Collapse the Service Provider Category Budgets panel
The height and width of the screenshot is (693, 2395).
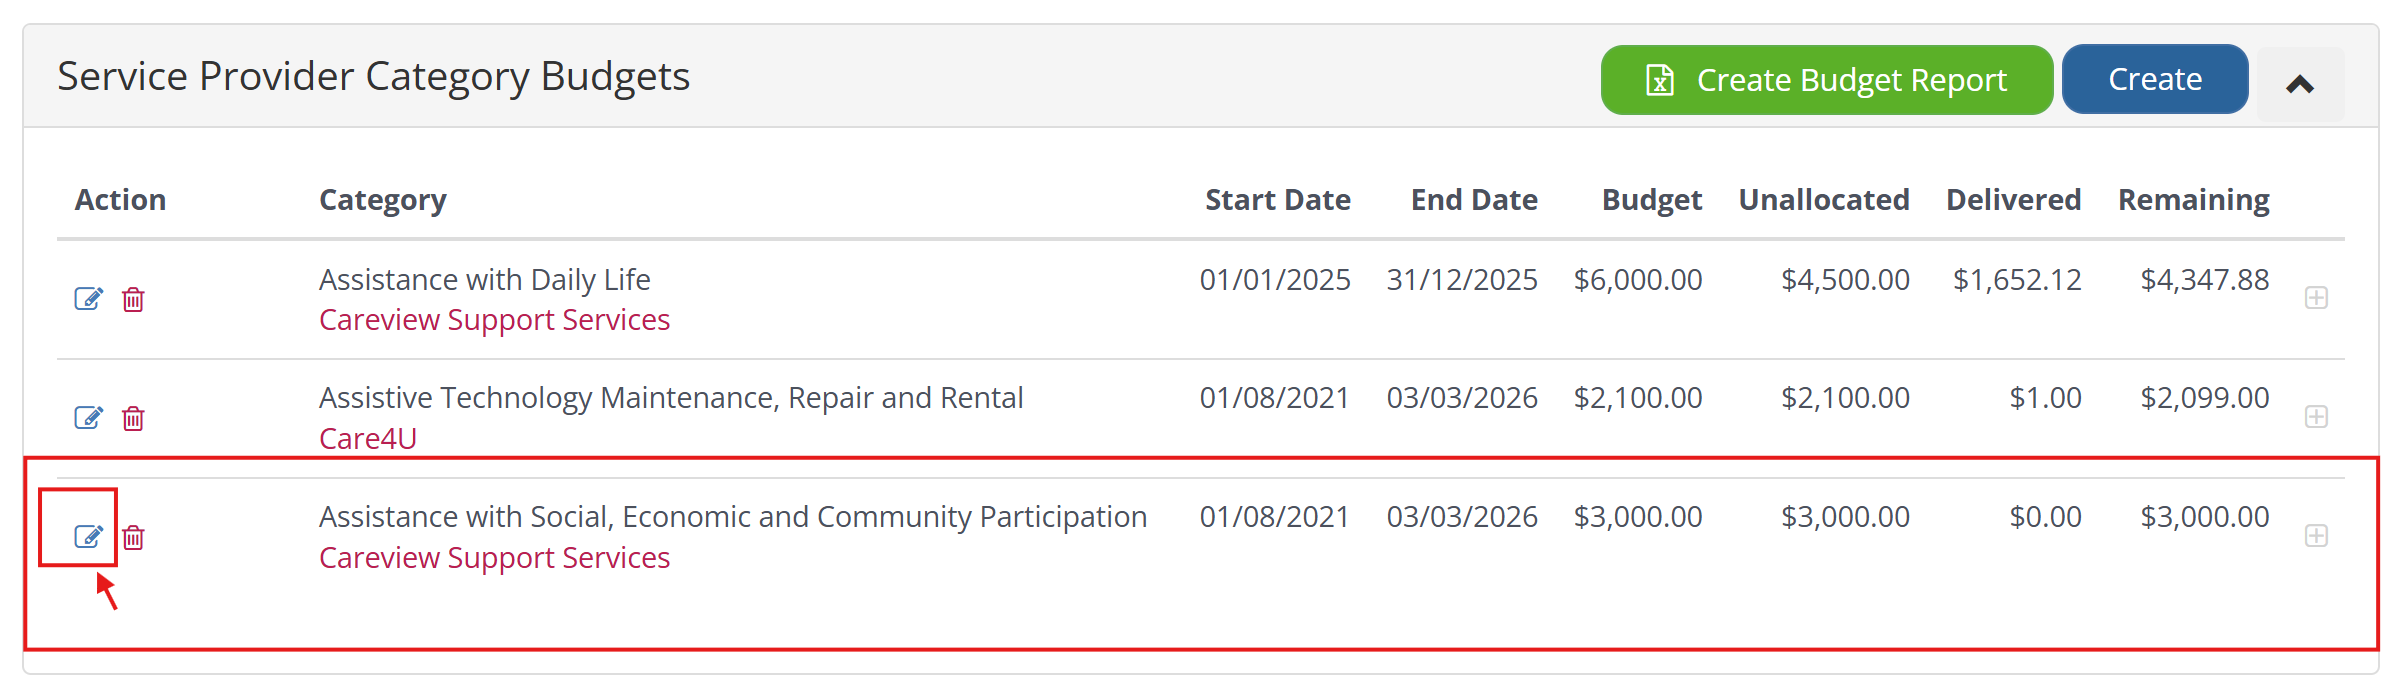pyautogui.click(x=2300, y=85)
